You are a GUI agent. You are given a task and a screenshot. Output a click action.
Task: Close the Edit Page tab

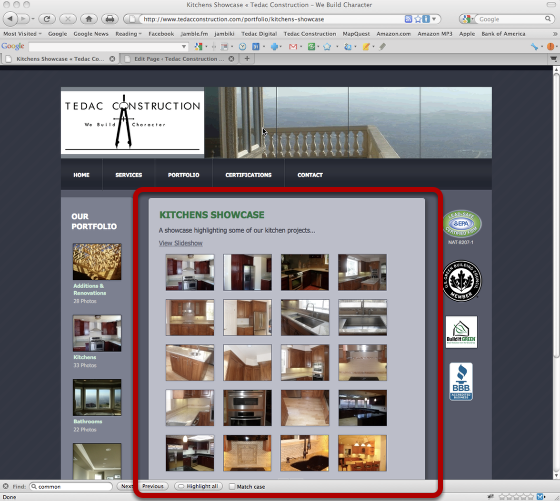click(231, 59)
